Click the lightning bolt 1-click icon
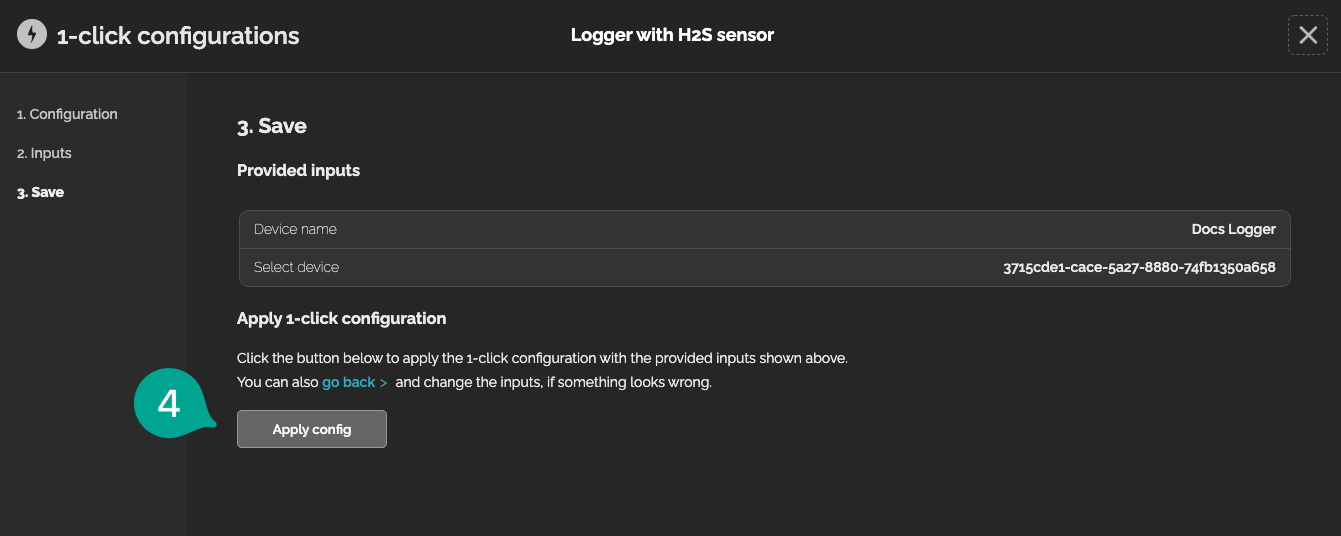 32,35
